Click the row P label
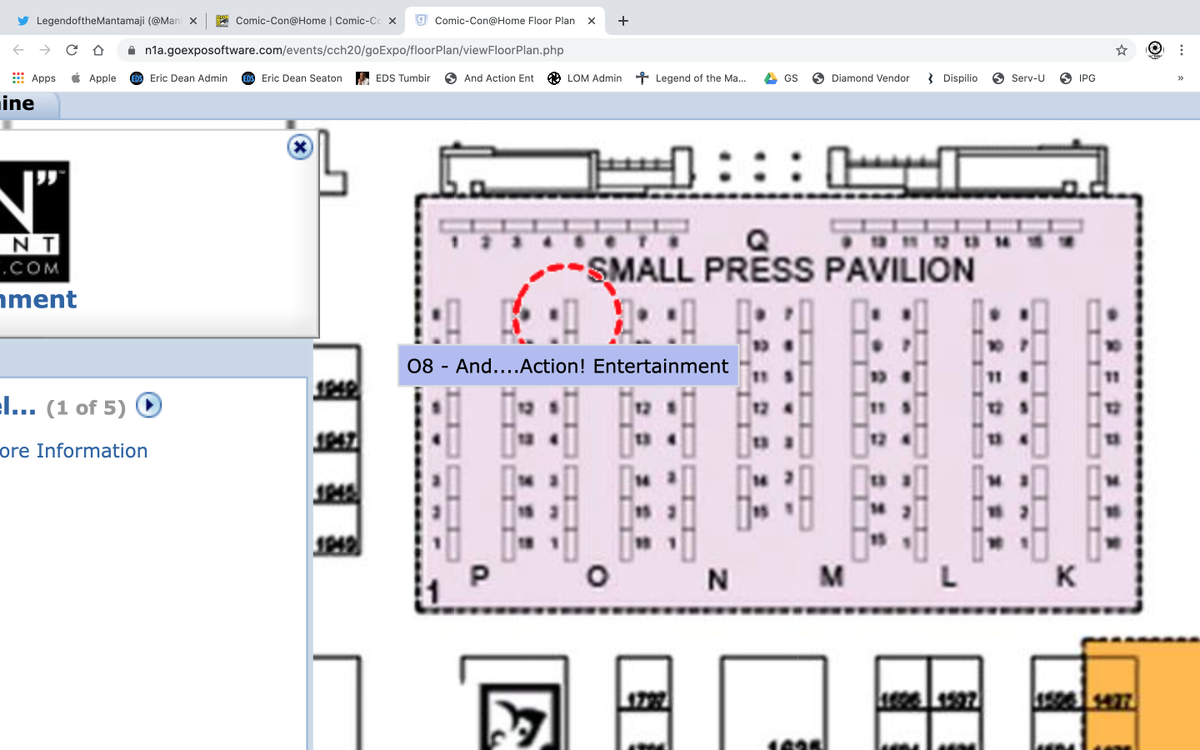The image size is (1200, 750). point(480,576)
